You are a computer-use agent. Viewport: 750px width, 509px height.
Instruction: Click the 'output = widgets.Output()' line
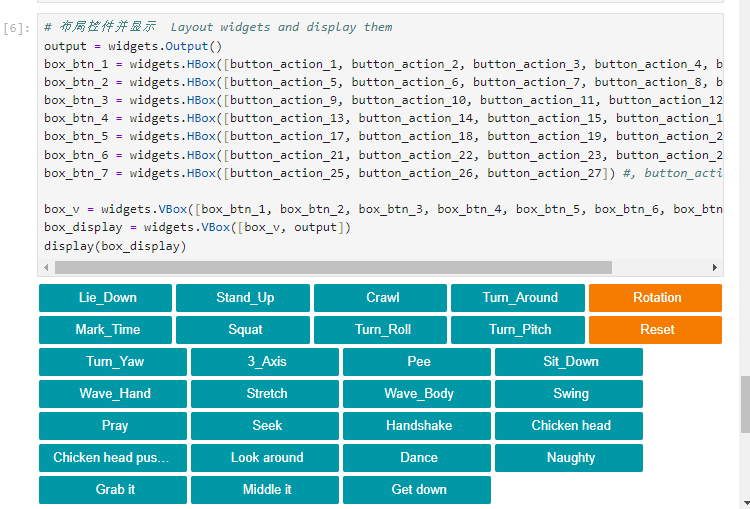pos(133,46)
